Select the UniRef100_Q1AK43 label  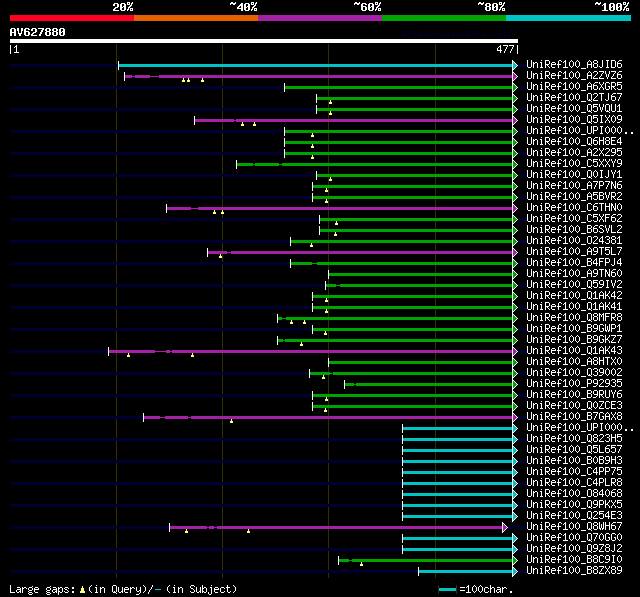tap(574, 351)
